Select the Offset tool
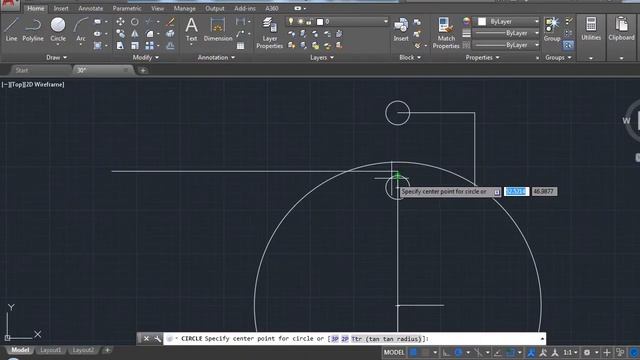Screen dimensions: 640x360 (171, 45)
